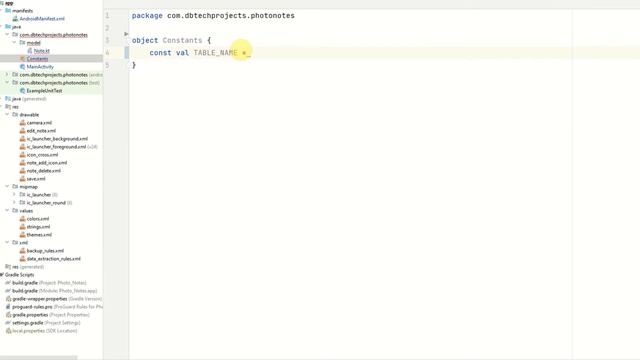This screenshot has width=640, height=360.
Task: Open data_extraction_rules.xml
Action: pyautogui.click(x=53, y=259)
